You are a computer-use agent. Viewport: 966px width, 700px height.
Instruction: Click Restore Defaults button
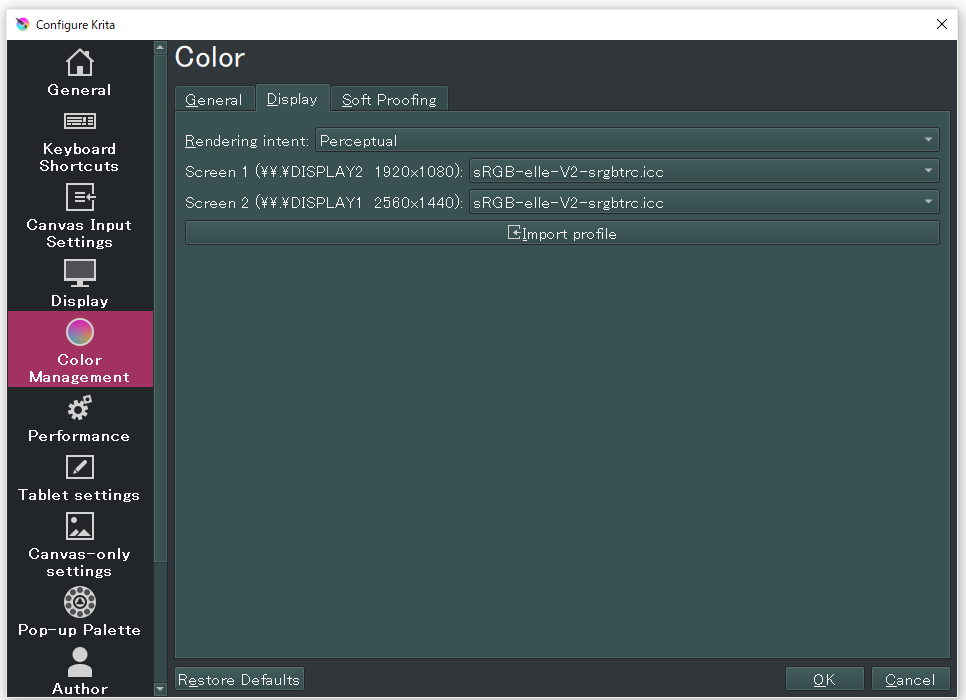[239, 680]
